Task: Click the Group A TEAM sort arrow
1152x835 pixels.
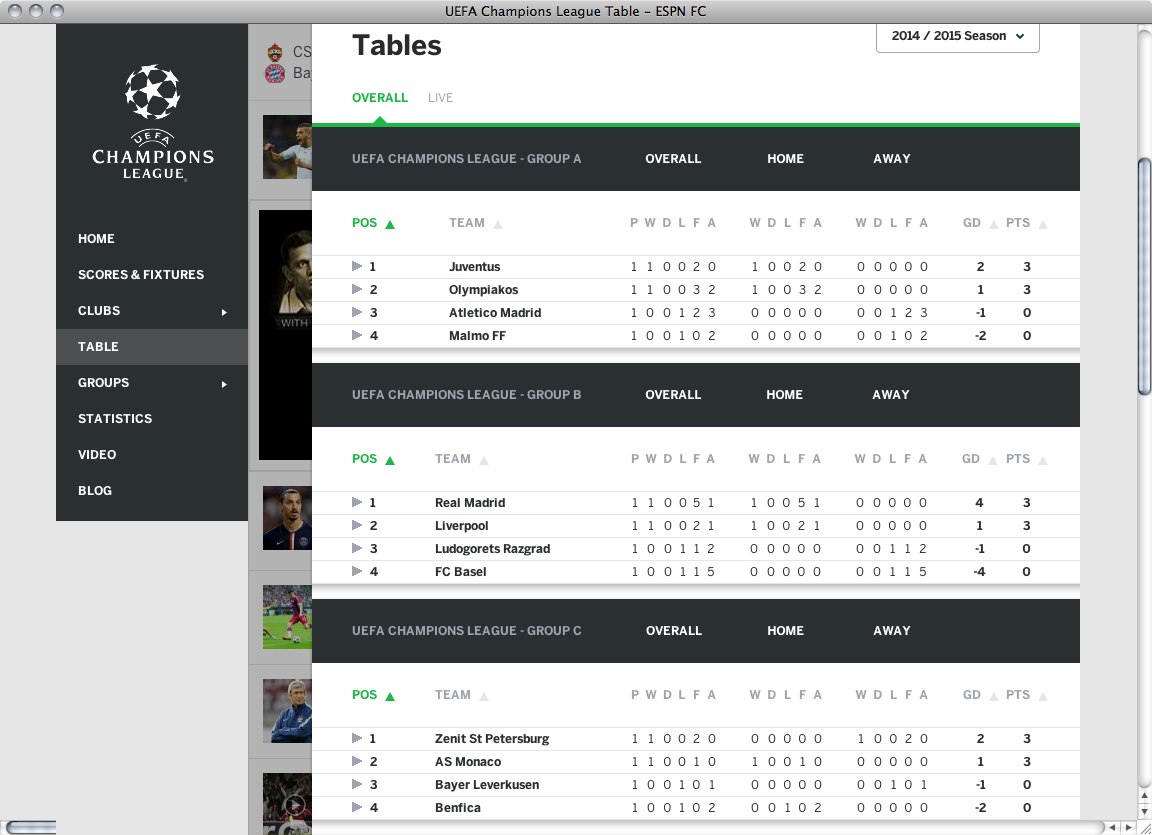Action: pos(498,224)
